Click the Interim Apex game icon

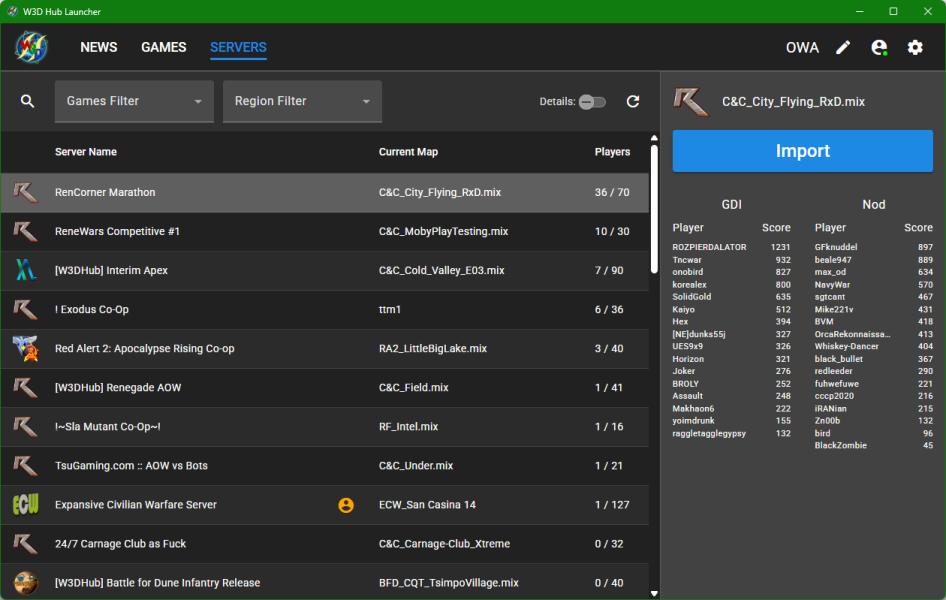tap(25, 270)
